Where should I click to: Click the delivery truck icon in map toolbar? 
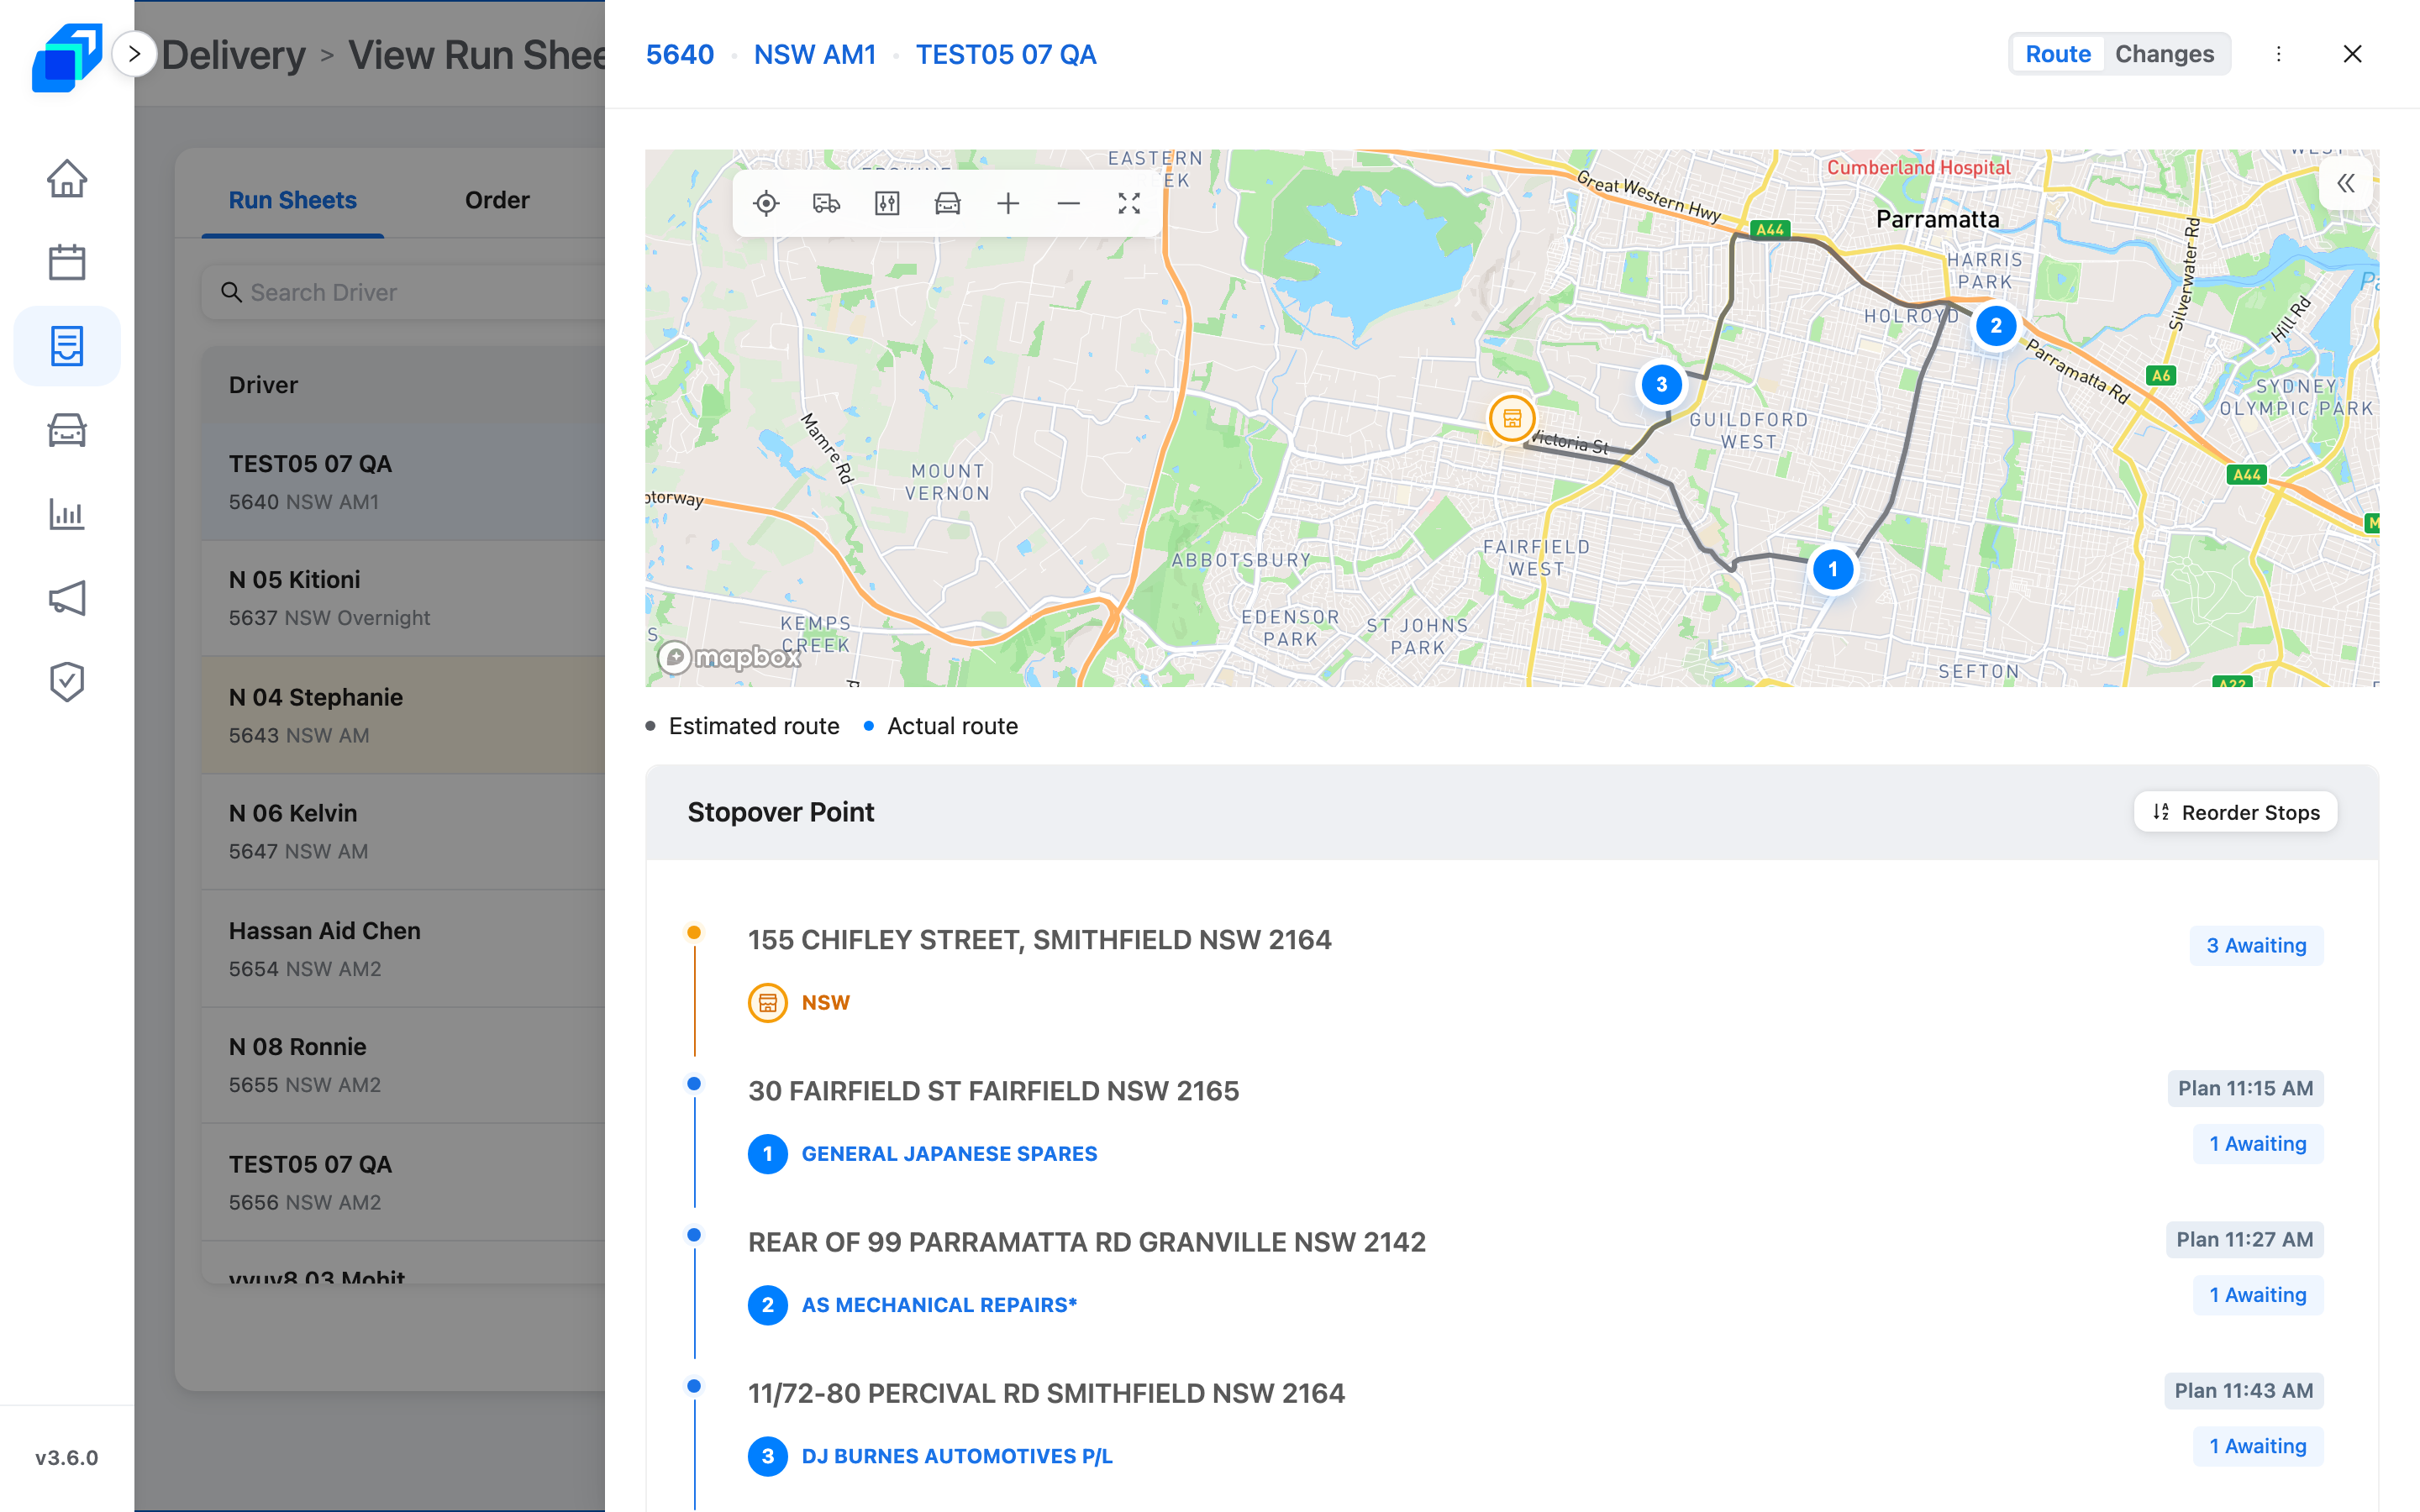coord(827,204)
